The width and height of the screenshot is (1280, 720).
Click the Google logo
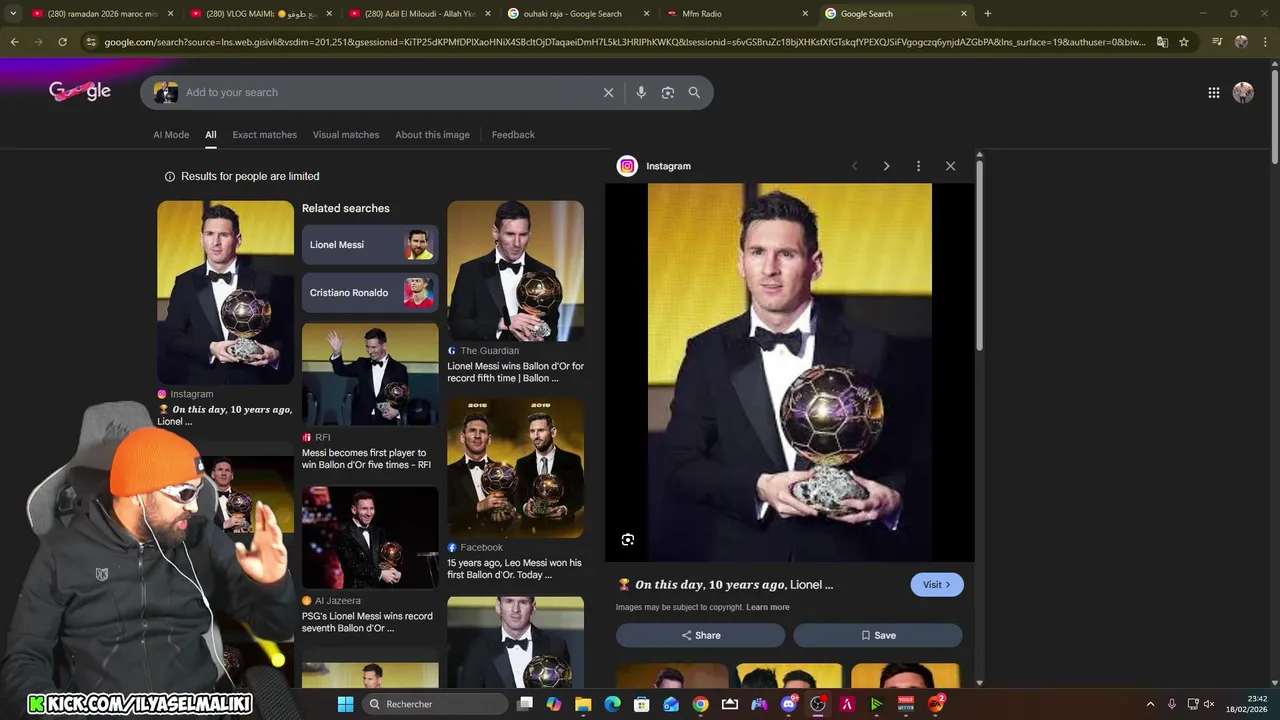tap(80, 91)
